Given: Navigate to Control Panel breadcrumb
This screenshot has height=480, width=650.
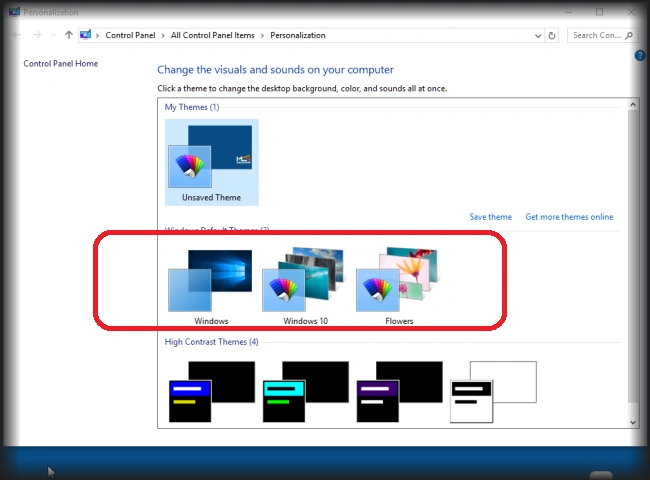Looking at the screenshot, I should [x=130, y=35].
